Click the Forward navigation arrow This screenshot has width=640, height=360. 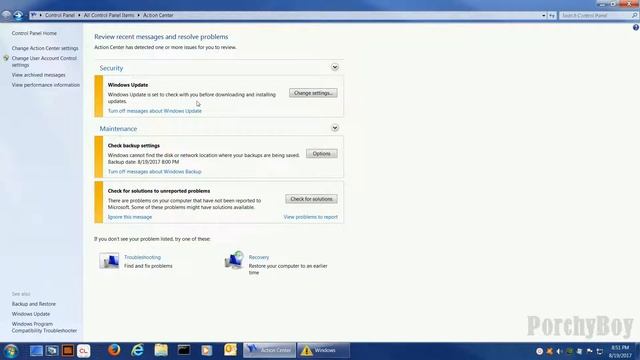18,16
